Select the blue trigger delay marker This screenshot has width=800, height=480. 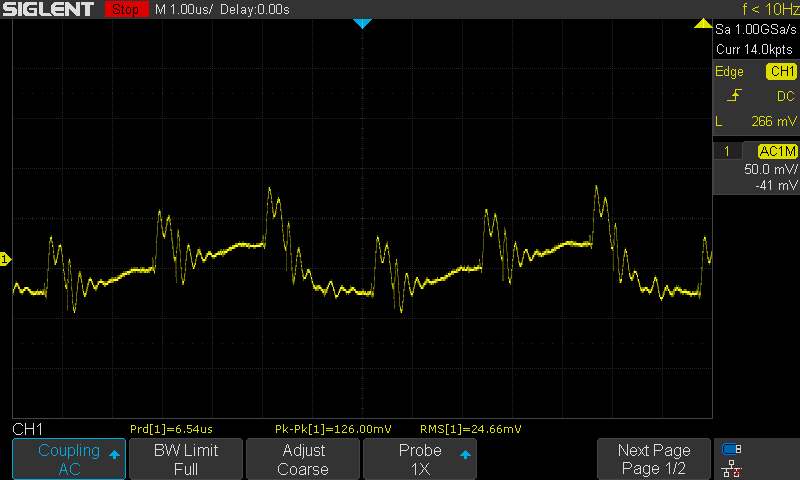pyautogui.click(x=362, y=23)
